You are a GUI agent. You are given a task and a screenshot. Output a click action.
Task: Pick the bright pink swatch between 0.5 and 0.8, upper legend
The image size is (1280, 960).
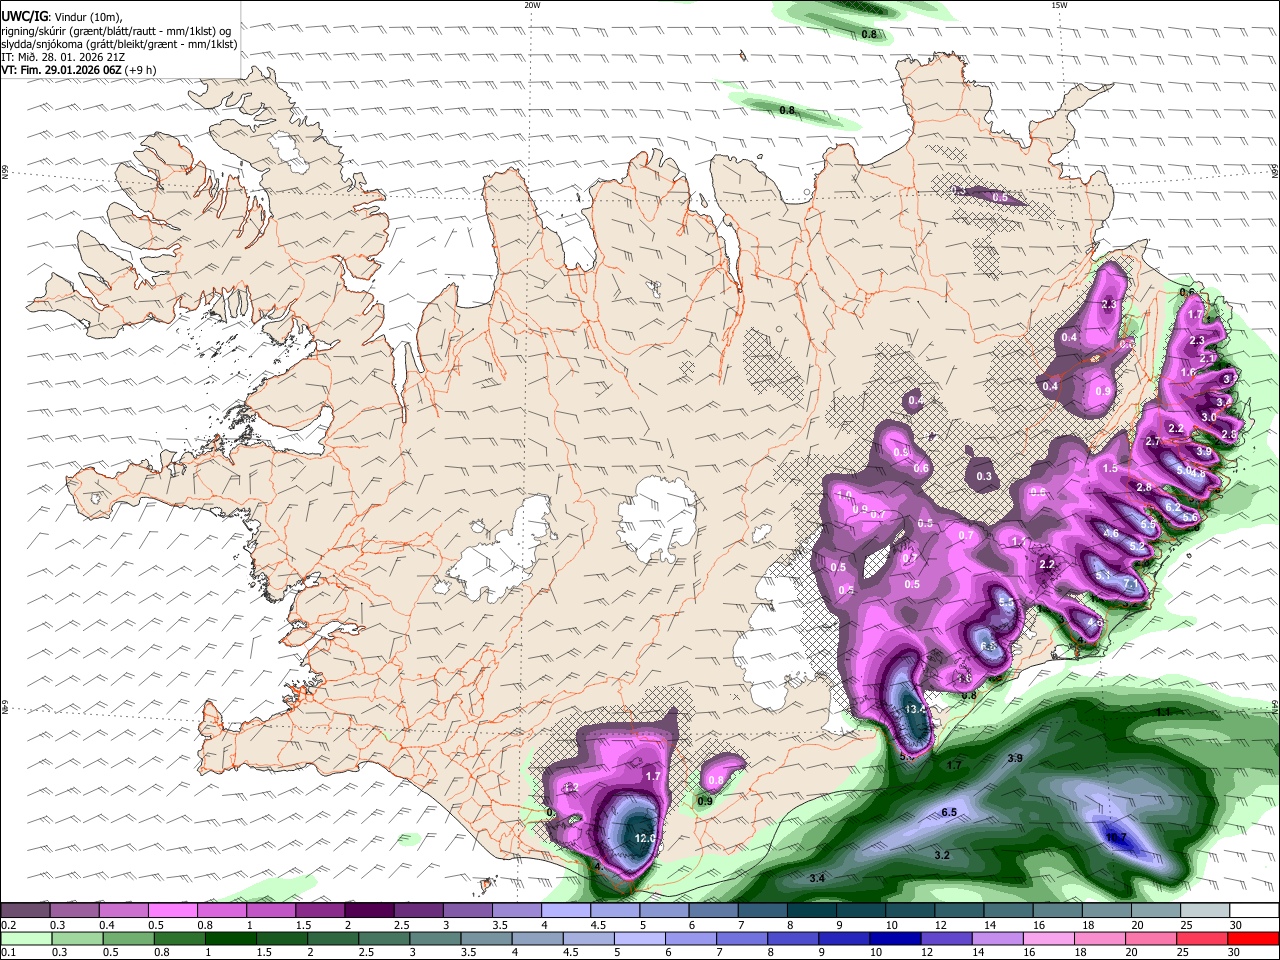(x=172, y=911)
